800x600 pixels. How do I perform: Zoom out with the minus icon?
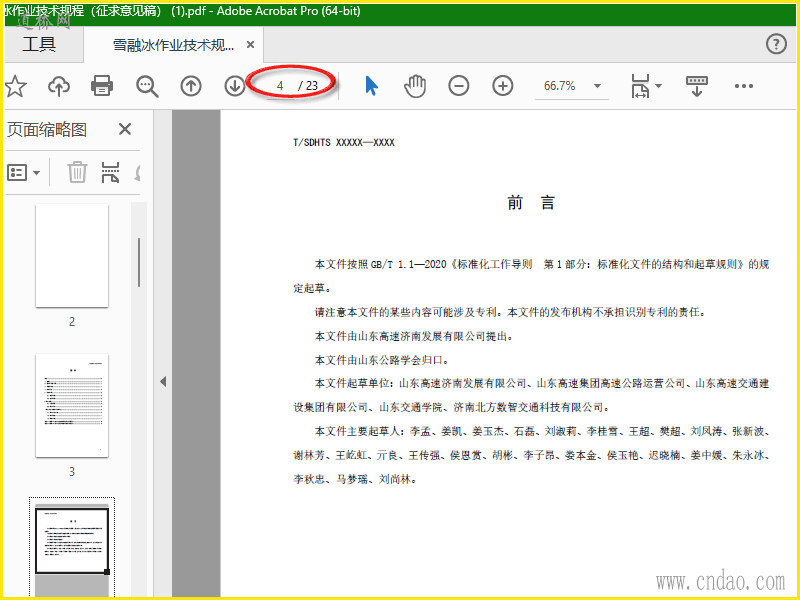click(x=459, y=86)
